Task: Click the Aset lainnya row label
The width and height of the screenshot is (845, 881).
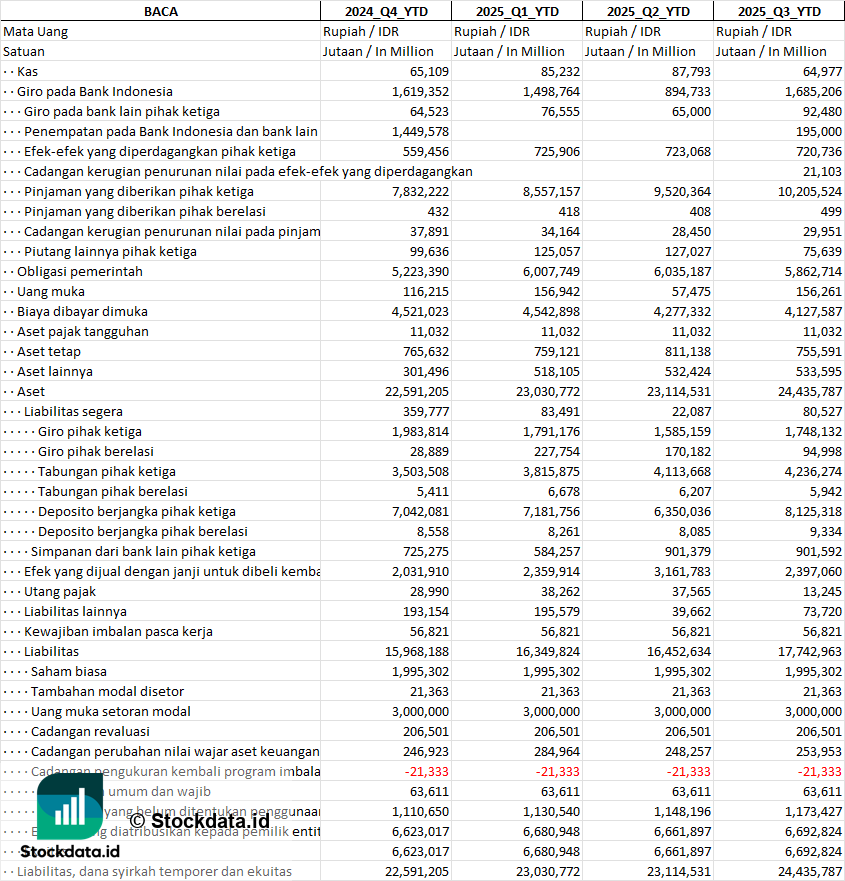Action: (x=55, y=371)
